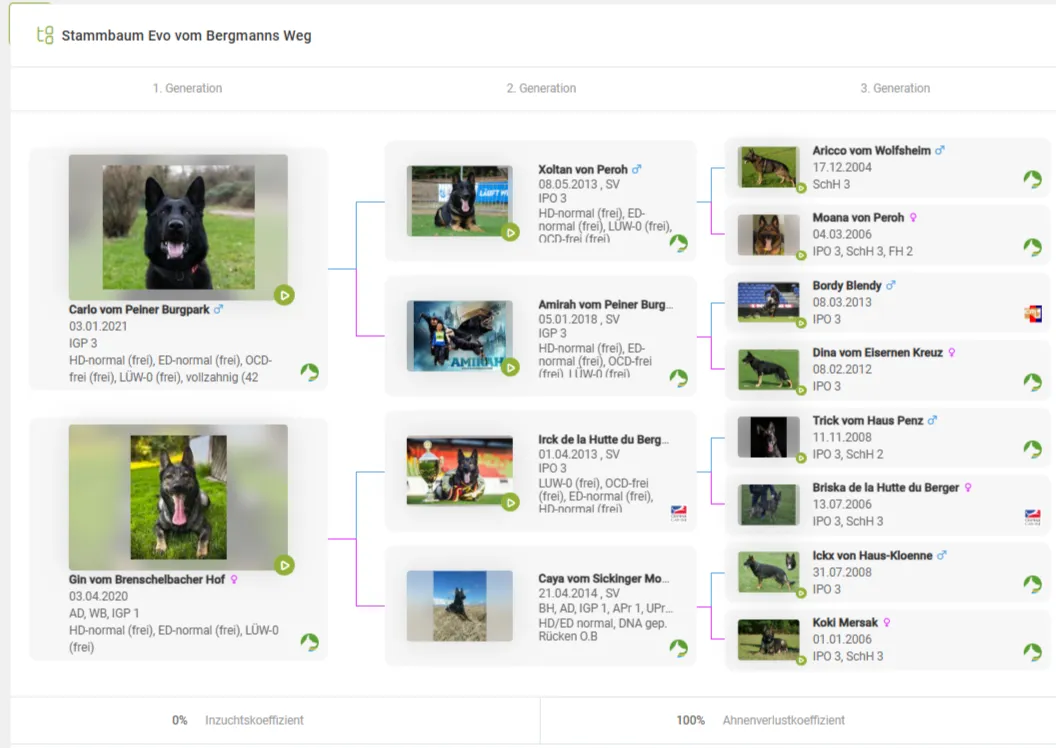This screenshot has height=748, width=1056.
Task: Select the 1. Generation column header
Action: [187, 88]
